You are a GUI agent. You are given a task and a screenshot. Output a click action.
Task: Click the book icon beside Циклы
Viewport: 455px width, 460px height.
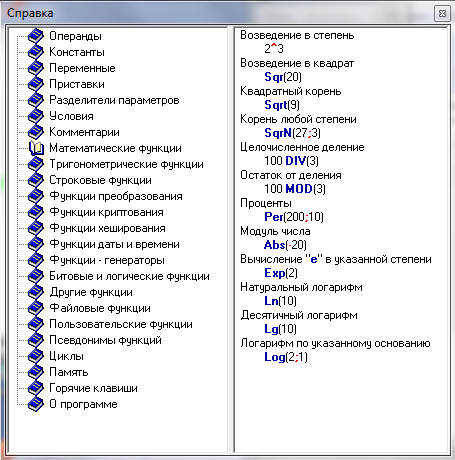(x=36, y=356)
